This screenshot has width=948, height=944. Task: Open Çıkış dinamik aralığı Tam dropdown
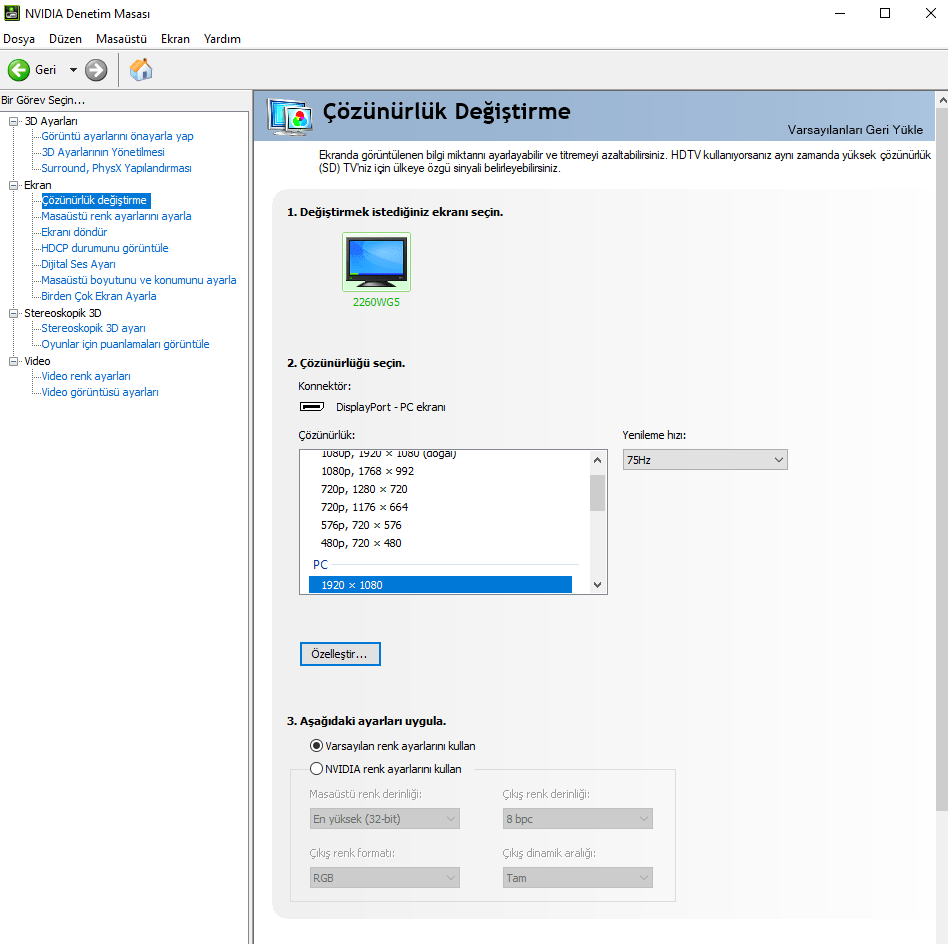[x=577, y=877]
